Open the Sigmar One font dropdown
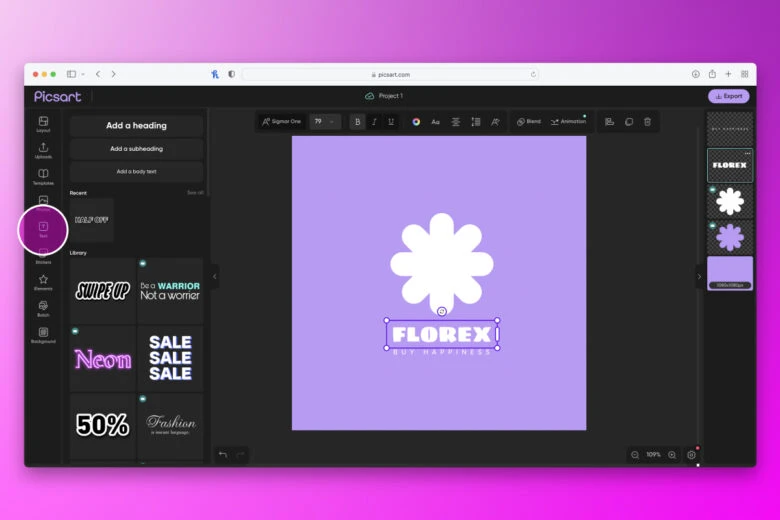 [x=281, y=122]
